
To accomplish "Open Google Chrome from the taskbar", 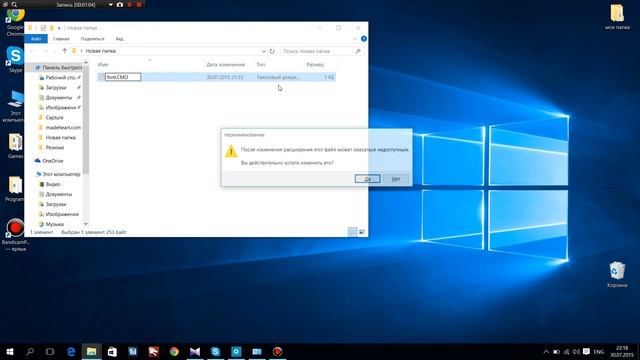I will point(174,351).
